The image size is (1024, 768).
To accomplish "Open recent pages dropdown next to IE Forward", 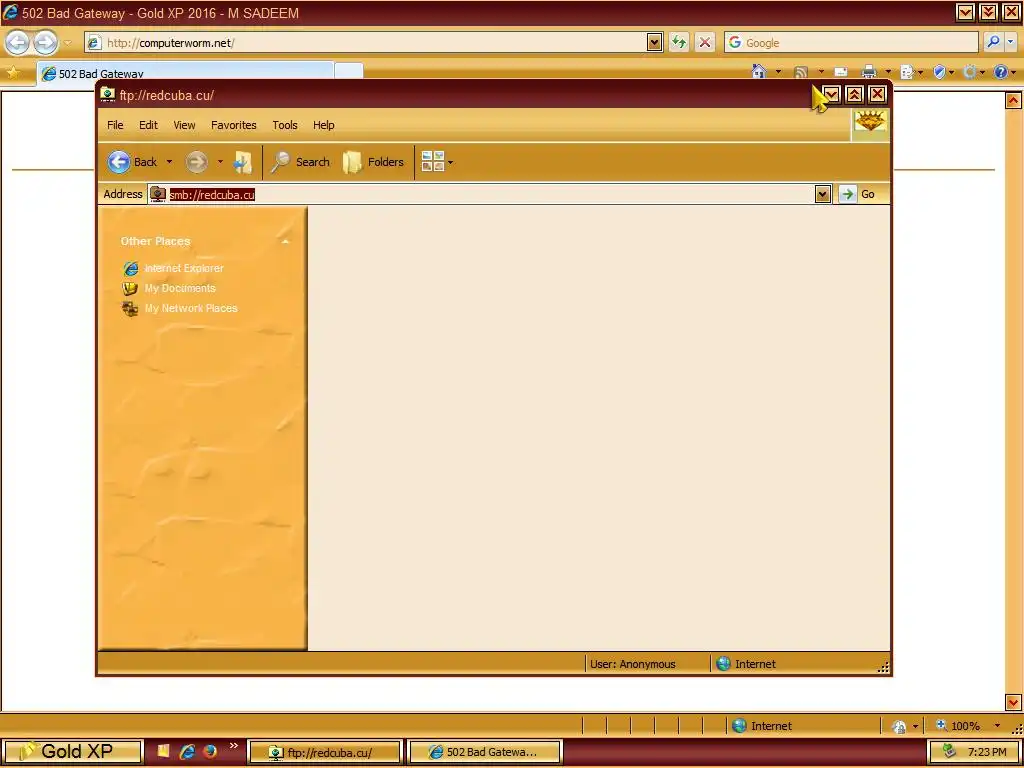I will coord(68,44).
